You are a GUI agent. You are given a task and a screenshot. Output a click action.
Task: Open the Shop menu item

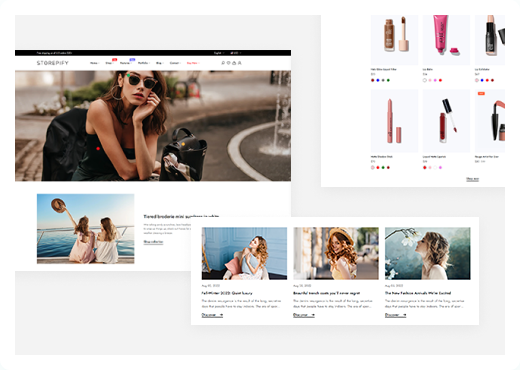click(x=109, y=63)
